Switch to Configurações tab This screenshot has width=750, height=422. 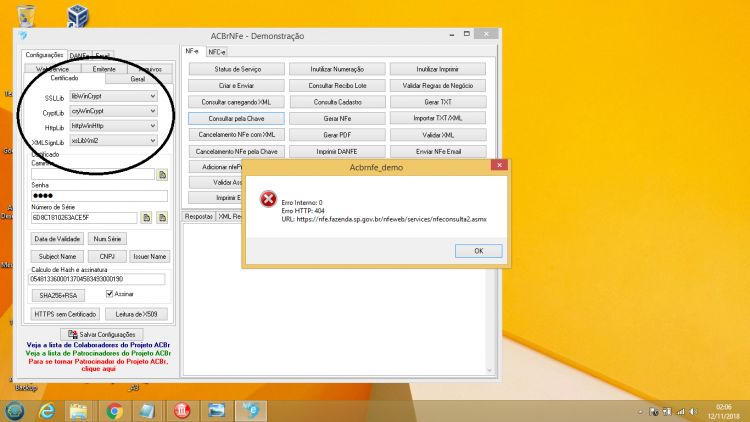pyautogui.click(x=44, y=55)
